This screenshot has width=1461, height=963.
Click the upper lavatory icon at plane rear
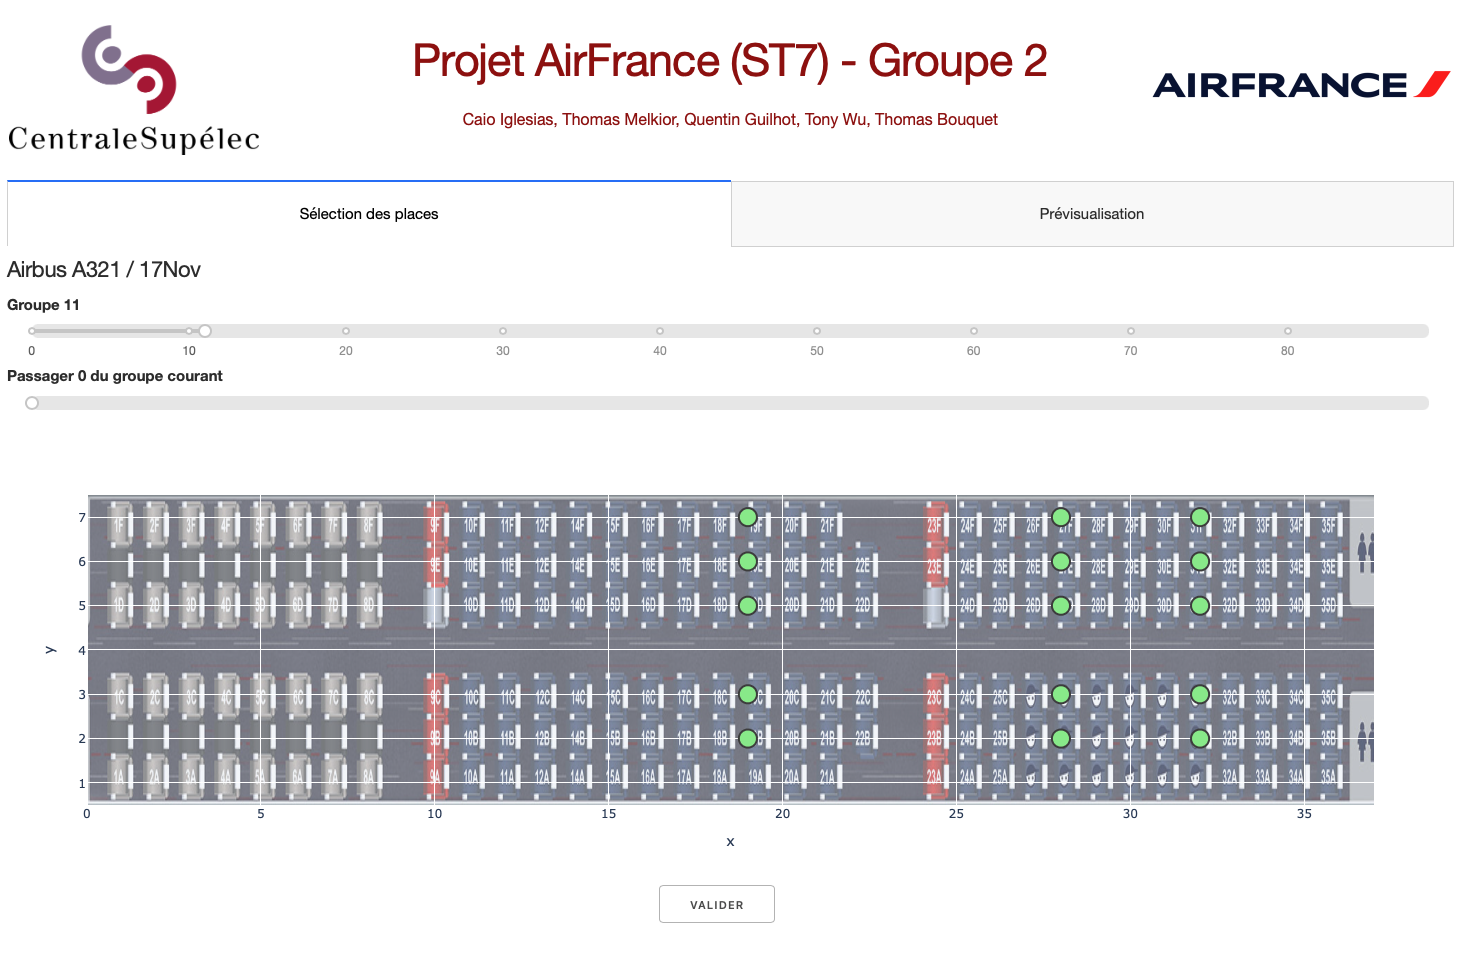point(1365,552)
